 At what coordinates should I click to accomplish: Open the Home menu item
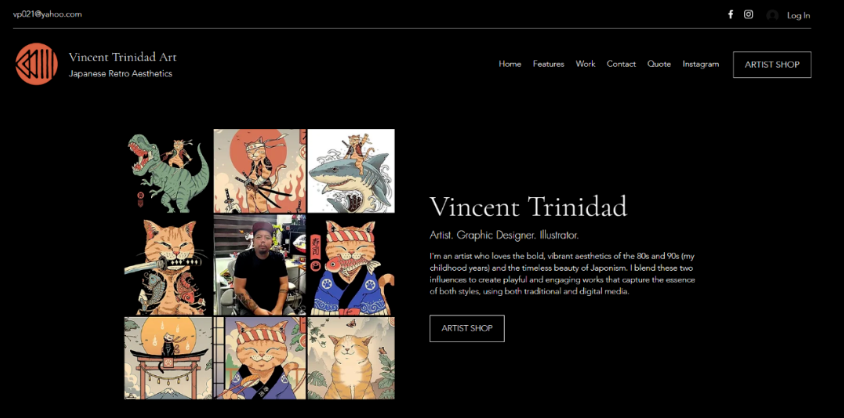510,64
